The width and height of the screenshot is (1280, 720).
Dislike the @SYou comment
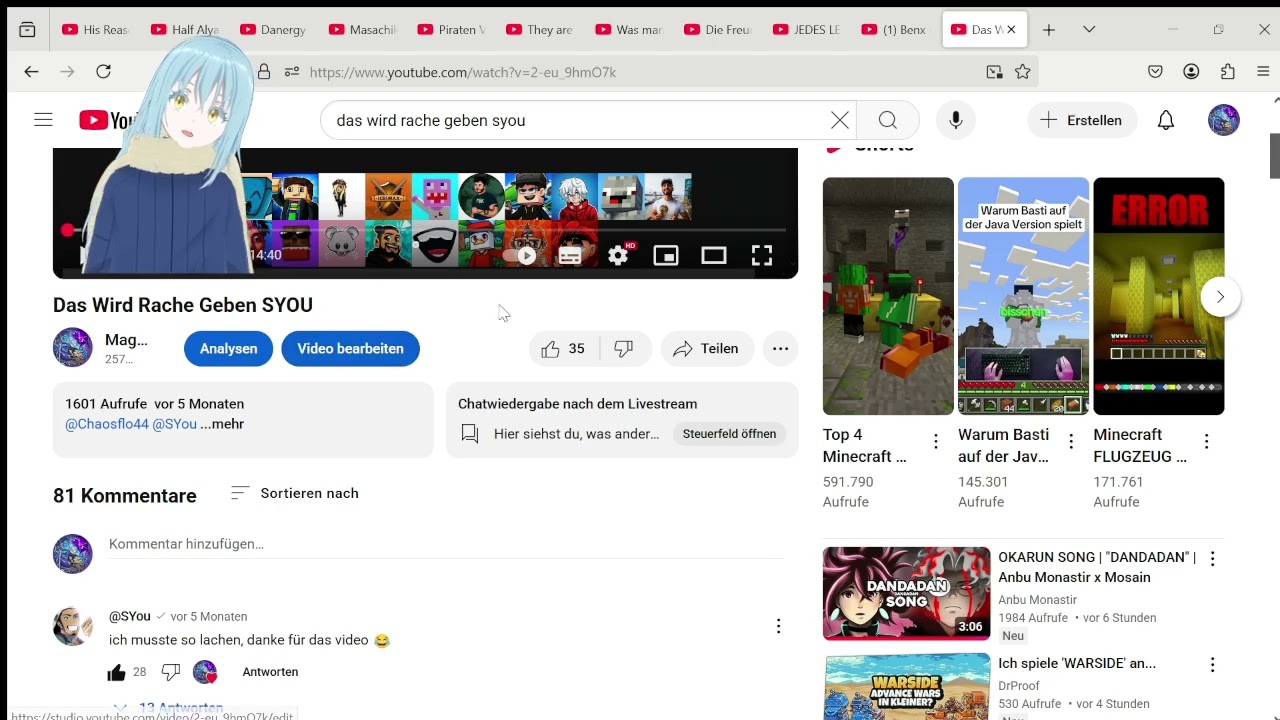tap(171, 672)
